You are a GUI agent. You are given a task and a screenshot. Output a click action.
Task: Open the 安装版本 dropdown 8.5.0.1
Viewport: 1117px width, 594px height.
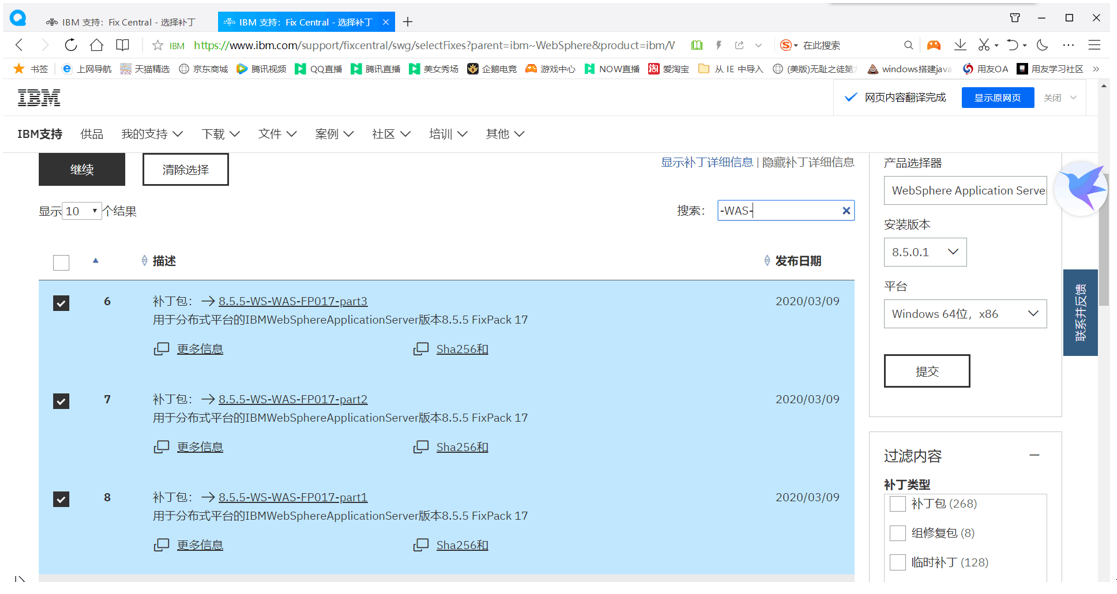coord(925,252)
